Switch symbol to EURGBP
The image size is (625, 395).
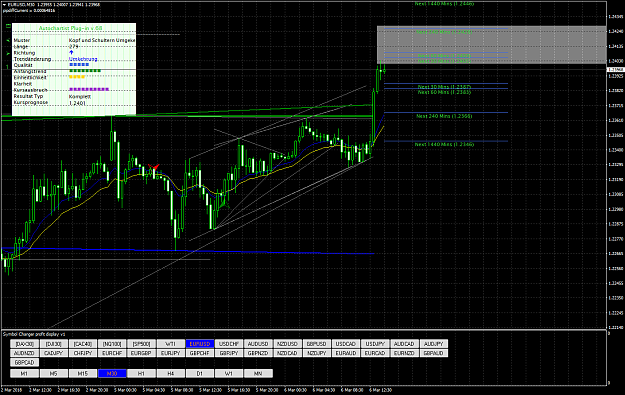point(142,353)
